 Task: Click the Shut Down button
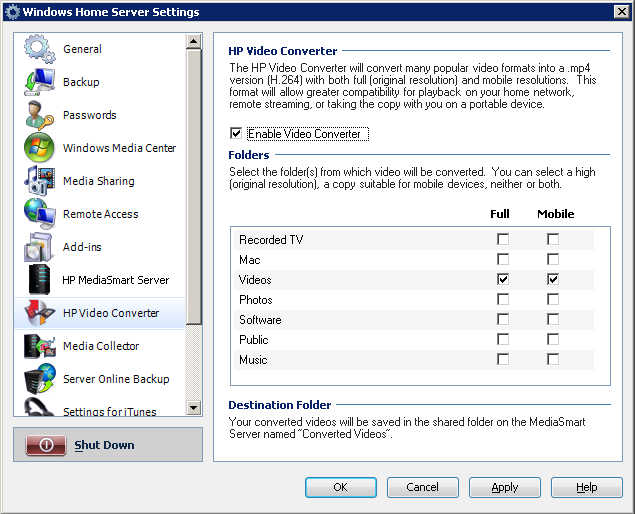pos(108,444)
